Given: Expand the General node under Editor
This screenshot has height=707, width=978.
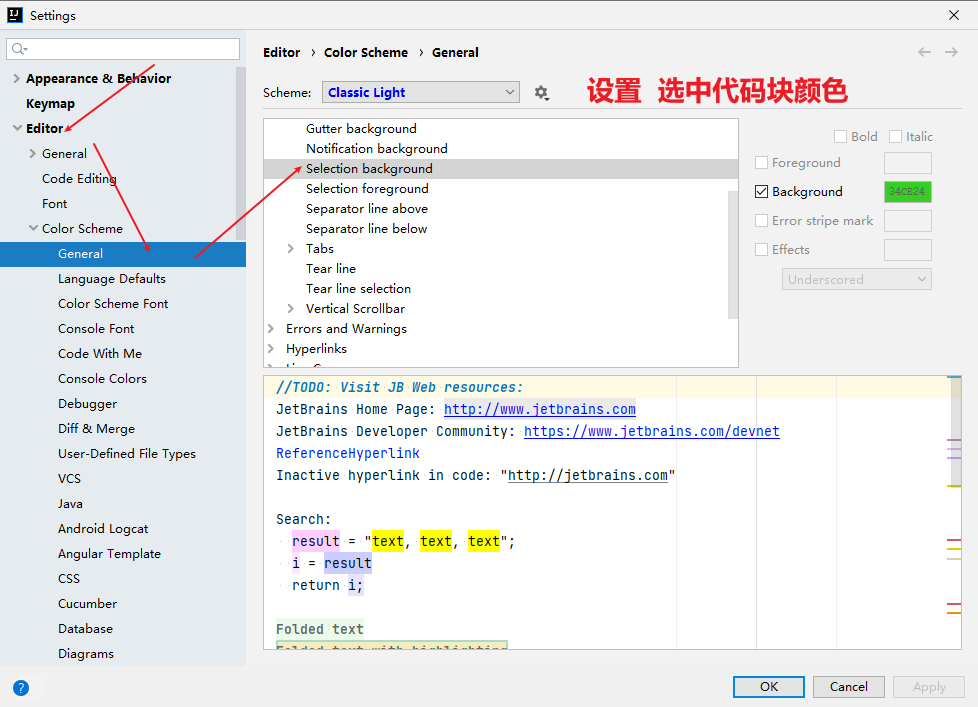Looking at the screenshot, I should point(32,153).
